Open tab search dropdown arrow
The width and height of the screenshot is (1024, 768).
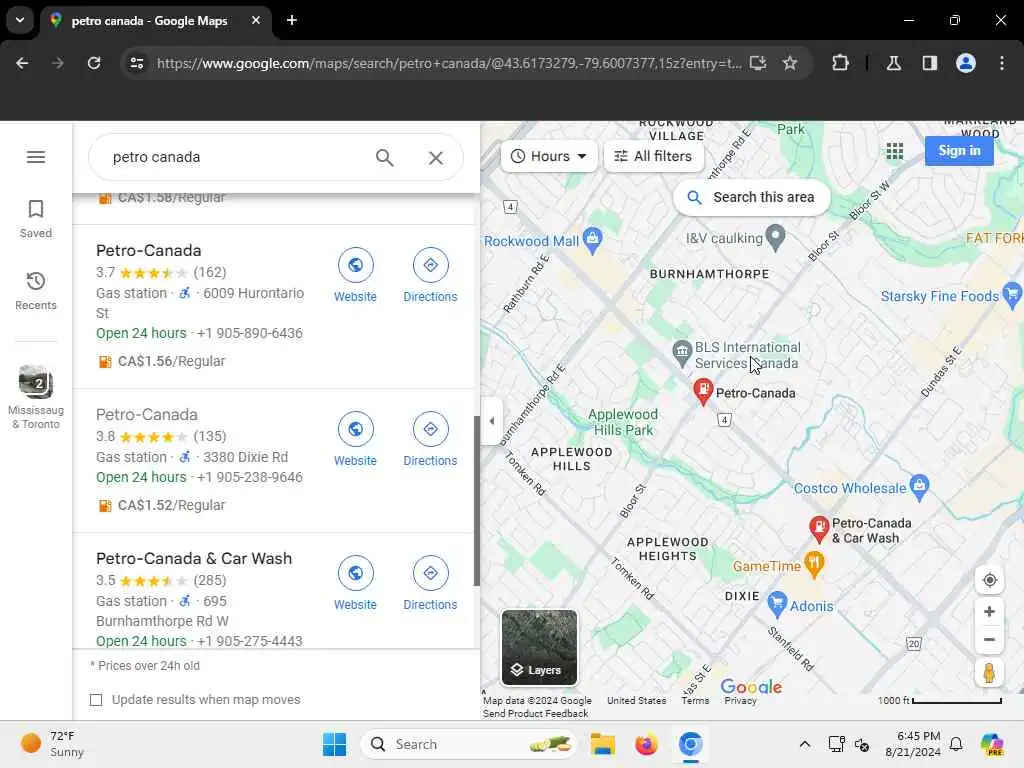click(x=20, y=20)
